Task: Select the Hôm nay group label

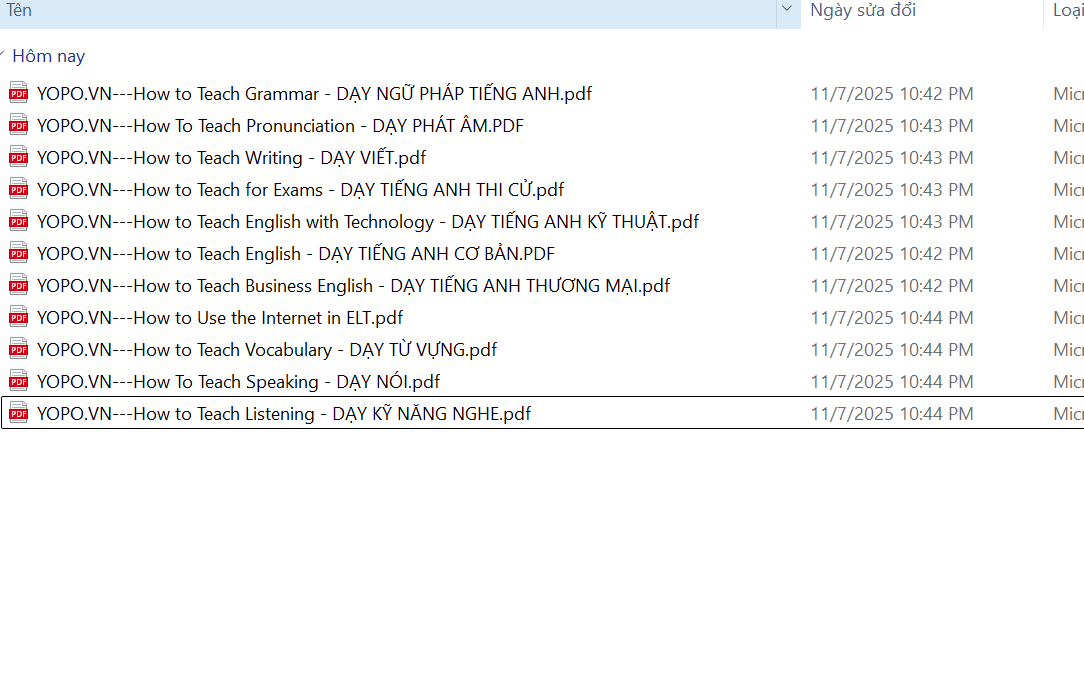Action: 49,56
